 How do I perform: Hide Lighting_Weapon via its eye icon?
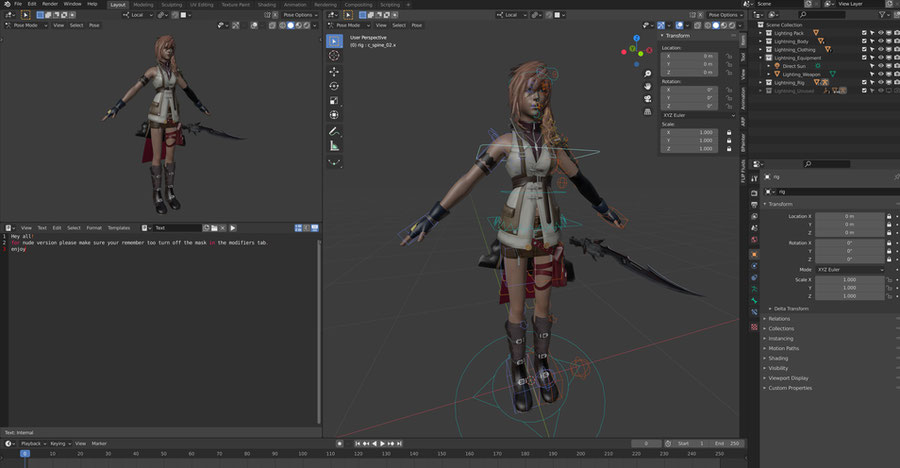coord(880,74)
